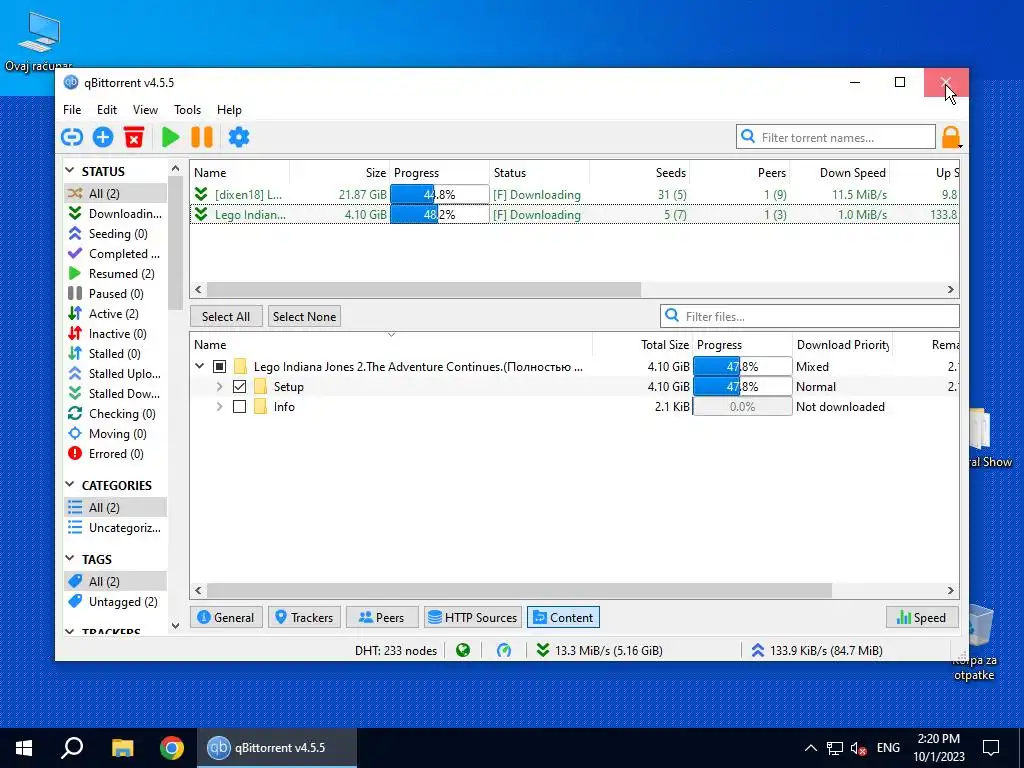Viewport: 1024px width, 768px height.
Task: Open the Tools menu
Action: coord(187,110)
